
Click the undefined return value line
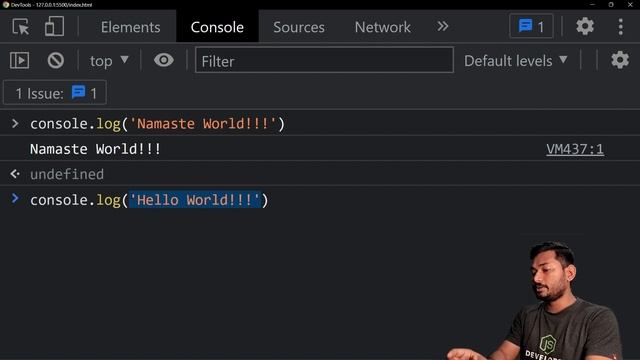coord(67,174)
